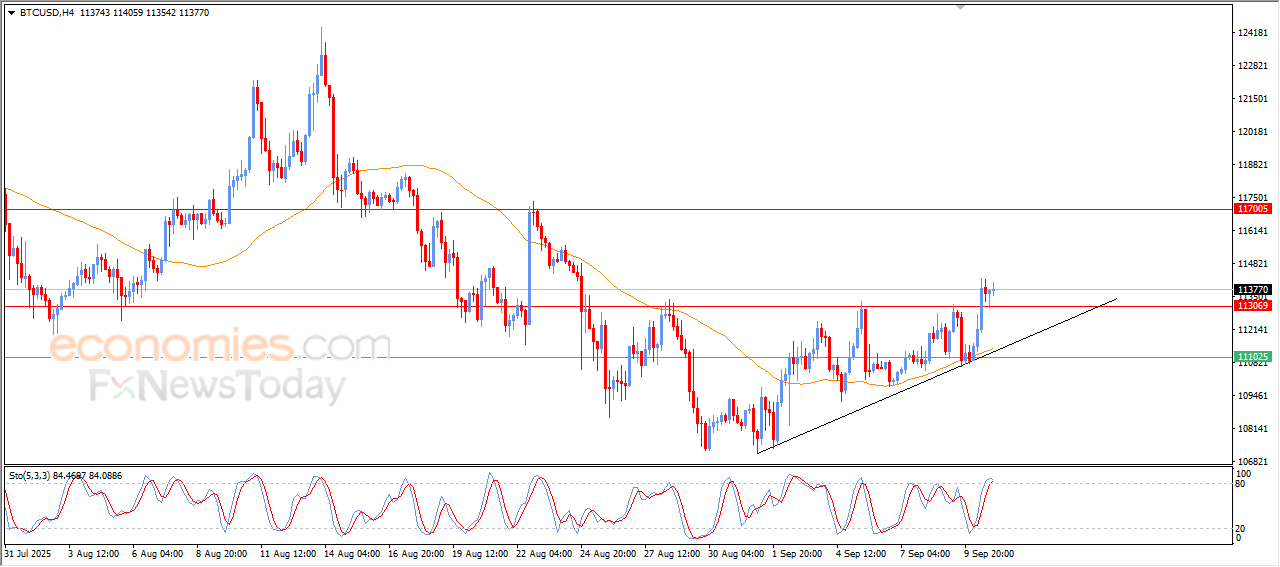Screen dimensions: 1280x567
Task: Click the 11 Aug 12:00 time label
Action: click(288, 553)
